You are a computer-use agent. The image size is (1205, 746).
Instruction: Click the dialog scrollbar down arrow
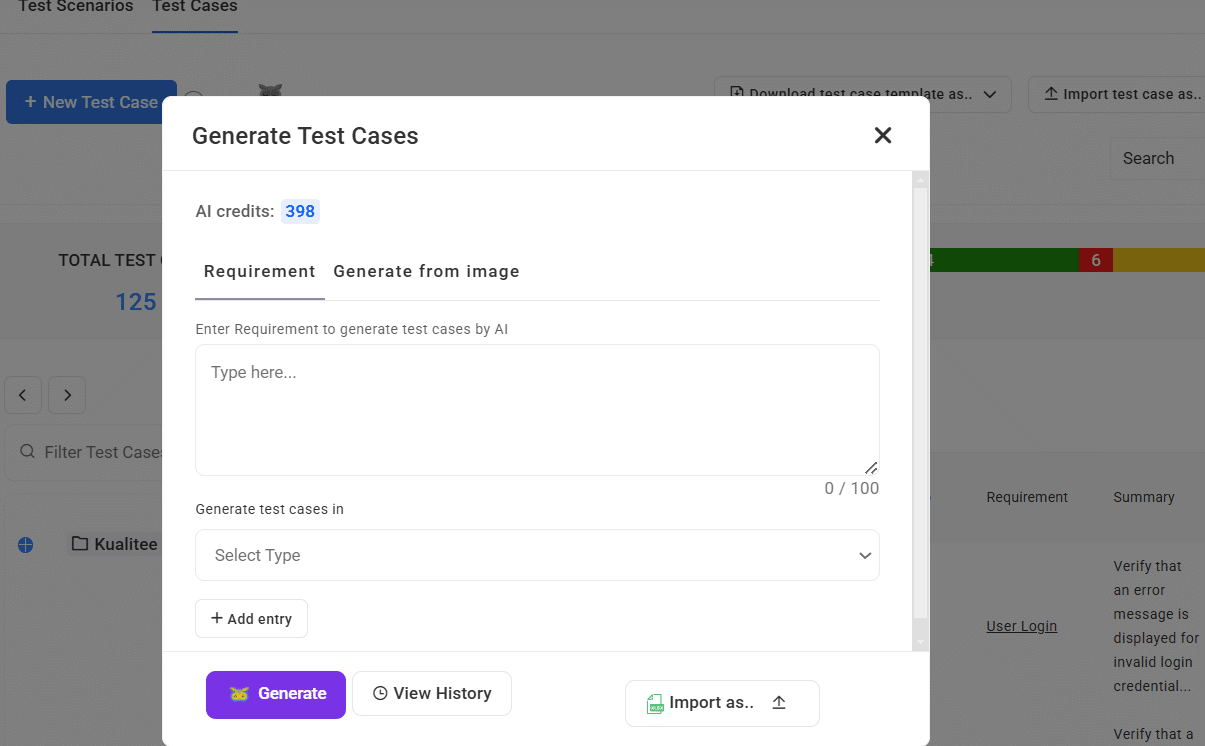(x=921, y=642)
